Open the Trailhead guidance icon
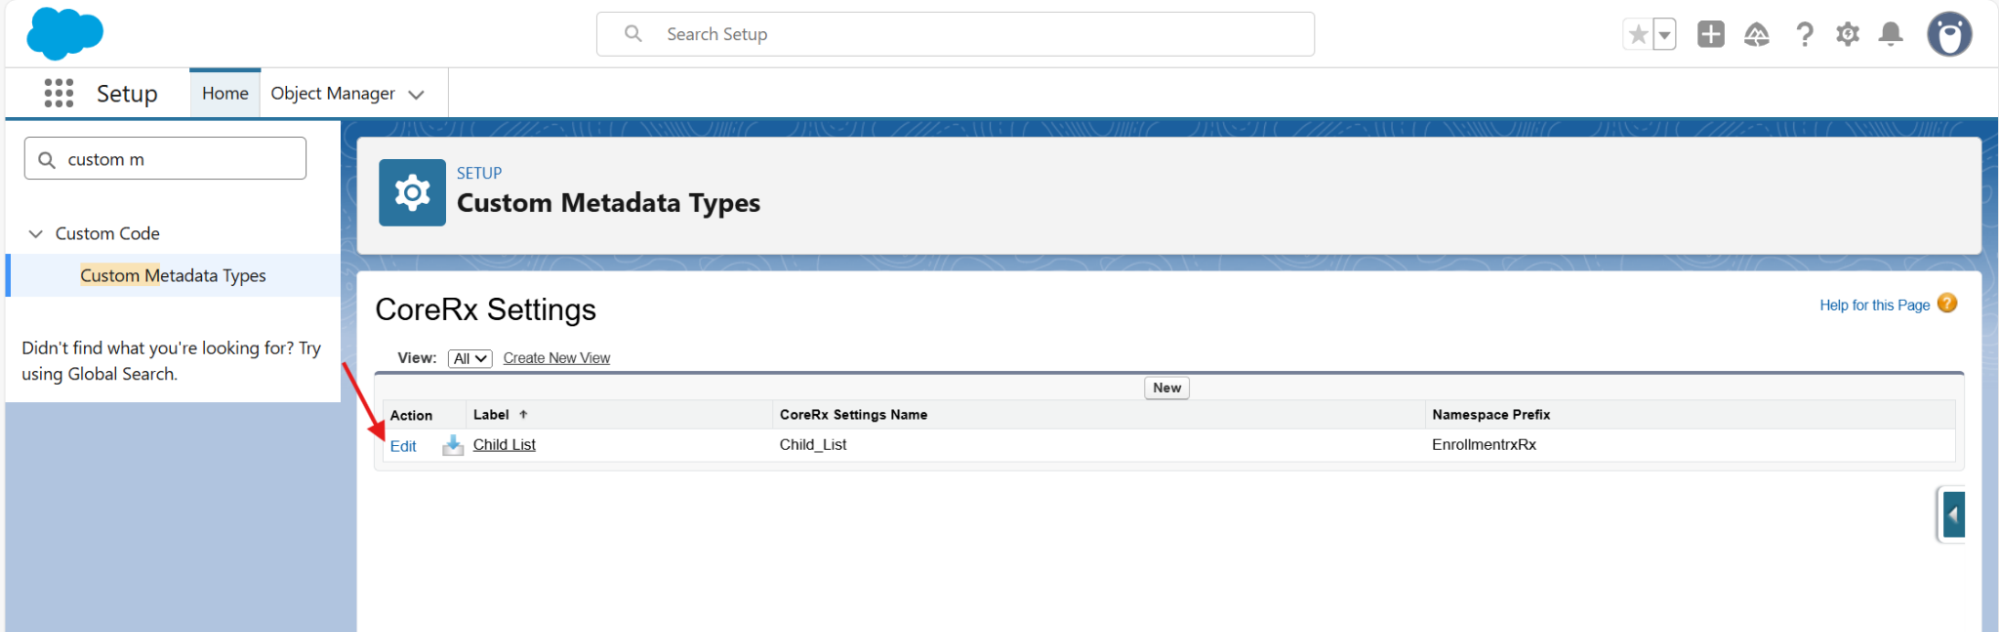This screenshot has width=1999, height=633. (1757, 35)
